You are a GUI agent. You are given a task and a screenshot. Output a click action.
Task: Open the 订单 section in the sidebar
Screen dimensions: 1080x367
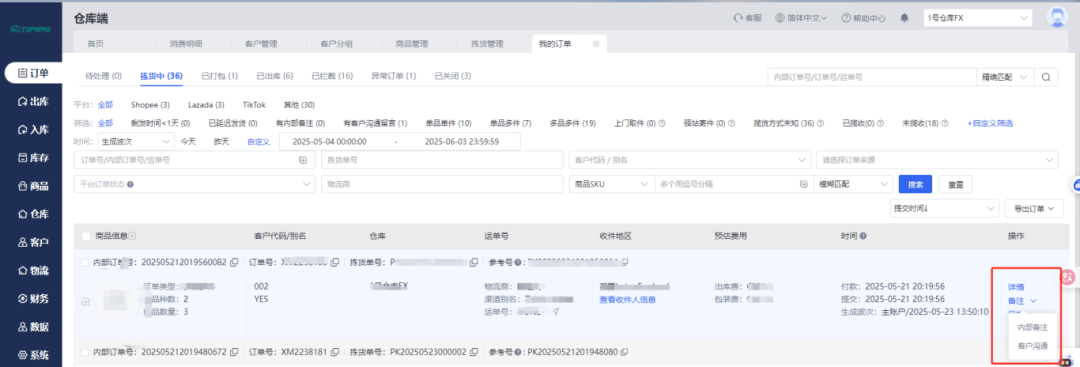point(33,73)
